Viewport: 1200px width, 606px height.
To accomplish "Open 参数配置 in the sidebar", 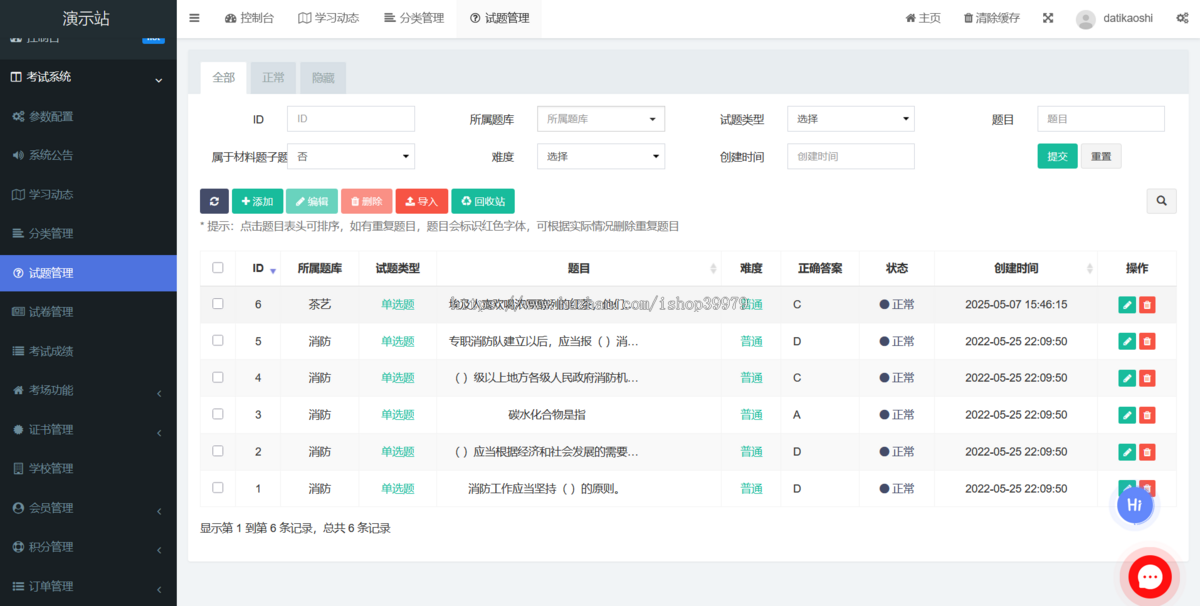I will [x=88, y=116].
